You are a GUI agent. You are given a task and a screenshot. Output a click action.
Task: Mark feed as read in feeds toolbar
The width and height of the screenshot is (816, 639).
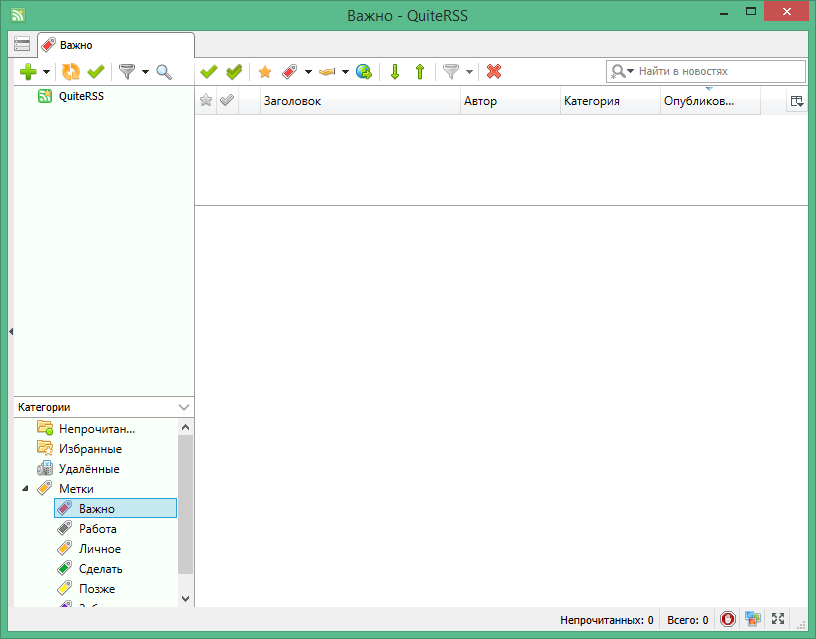pyautogui.click(x=96, y=72)
